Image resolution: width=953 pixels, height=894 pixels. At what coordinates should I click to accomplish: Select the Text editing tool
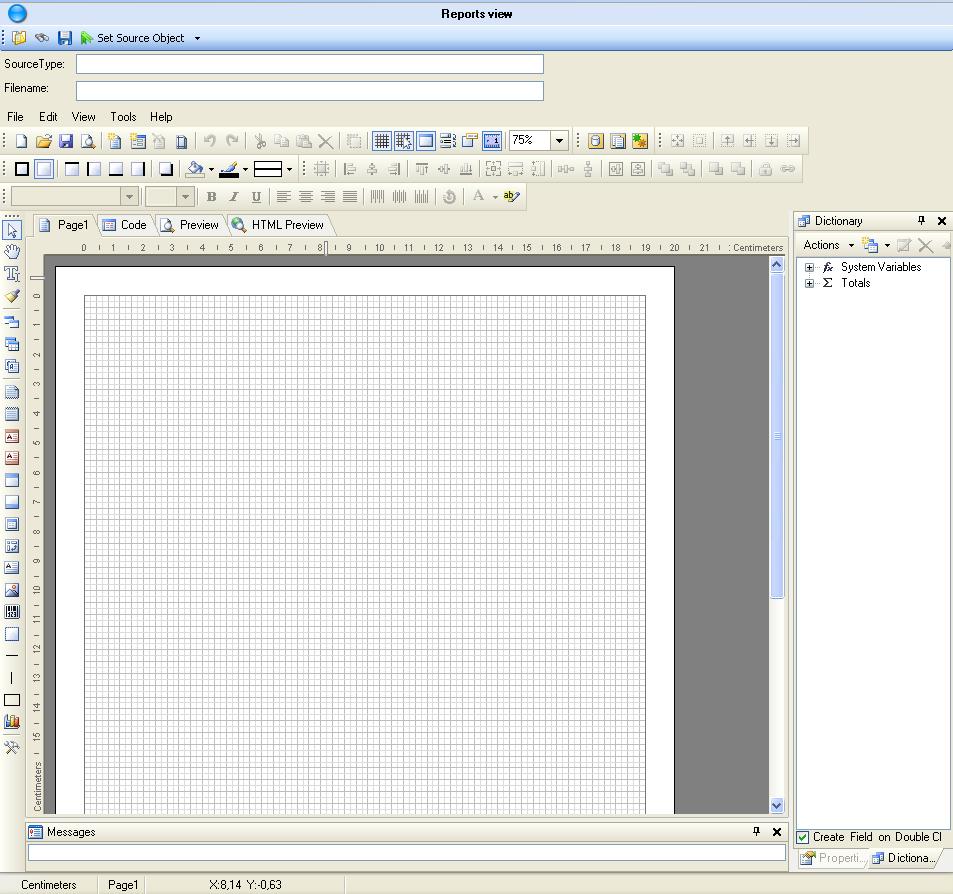pos(12,273)
